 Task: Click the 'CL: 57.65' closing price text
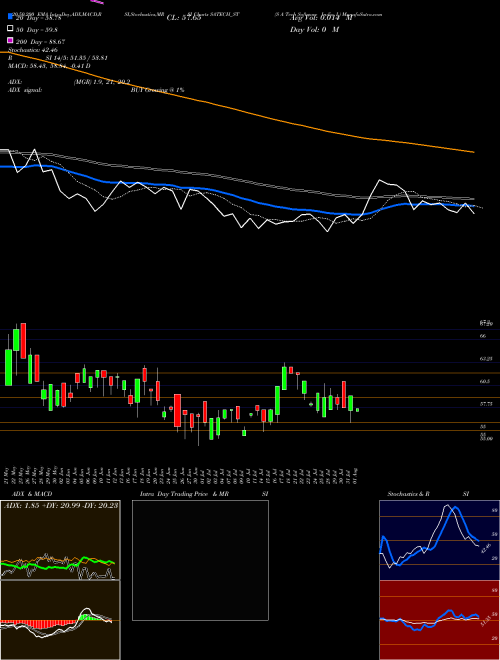coord(184,18)
